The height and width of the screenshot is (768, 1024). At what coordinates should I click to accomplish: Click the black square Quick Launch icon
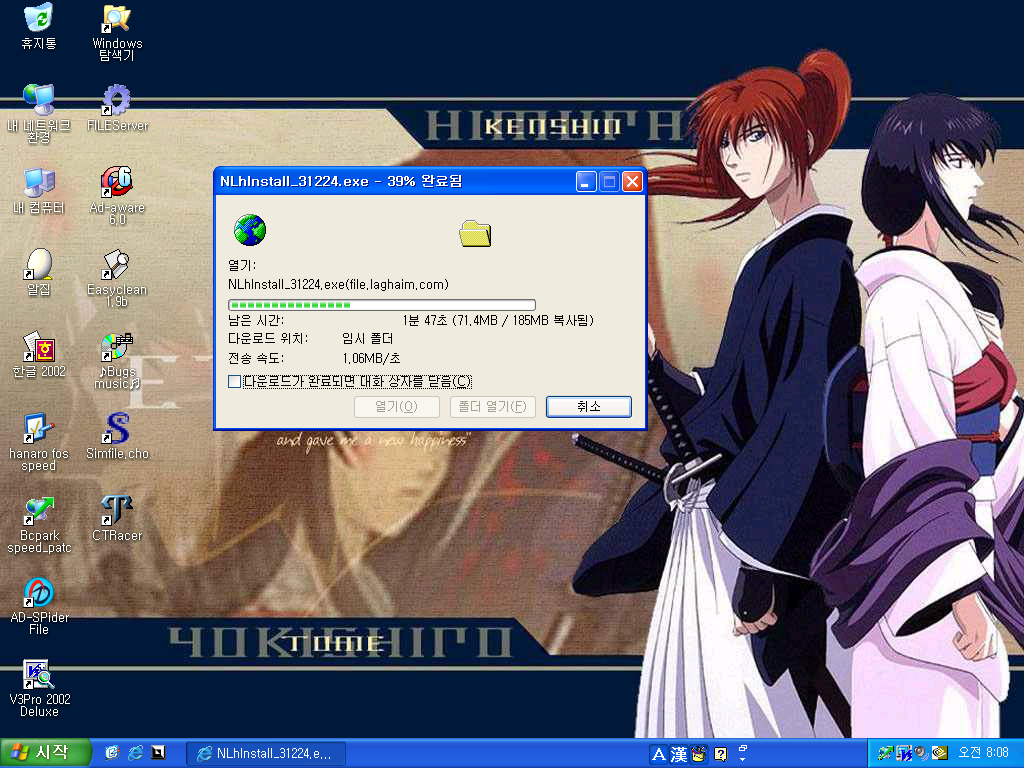158,753
